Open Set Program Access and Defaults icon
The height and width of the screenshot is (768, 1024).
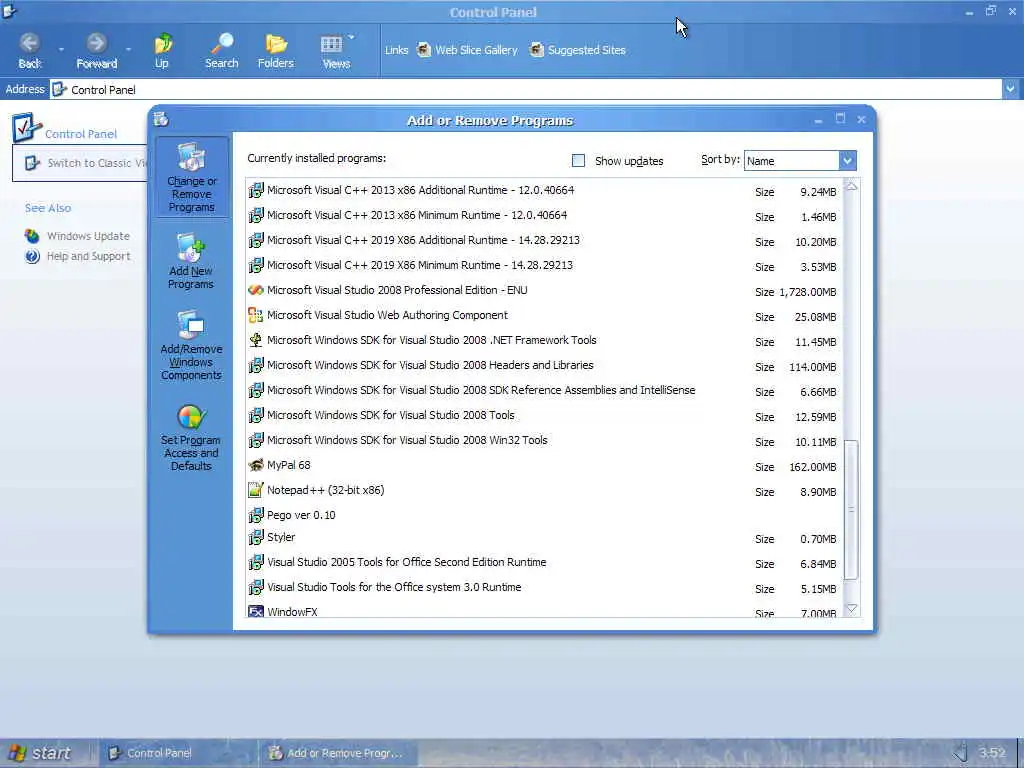[x=191, y=417]
